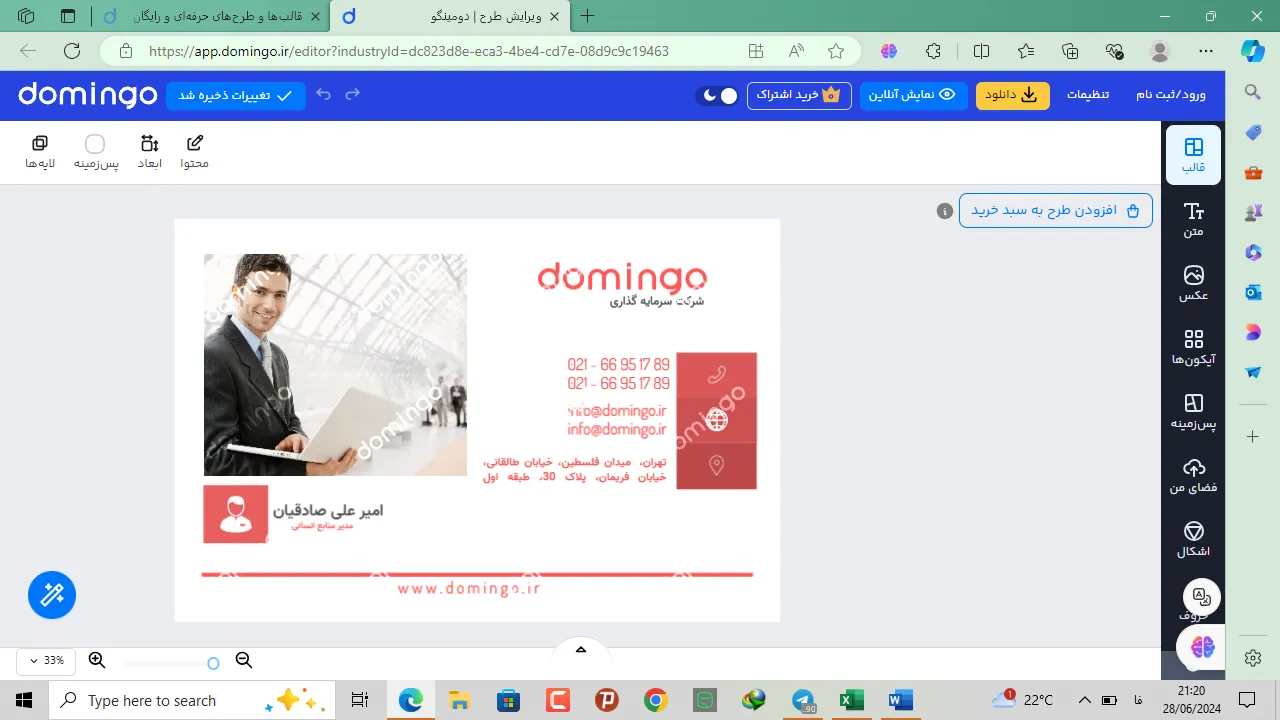Open the قالب templates panel
The image size is (1280, 720).
click(x=1193, y=155)
